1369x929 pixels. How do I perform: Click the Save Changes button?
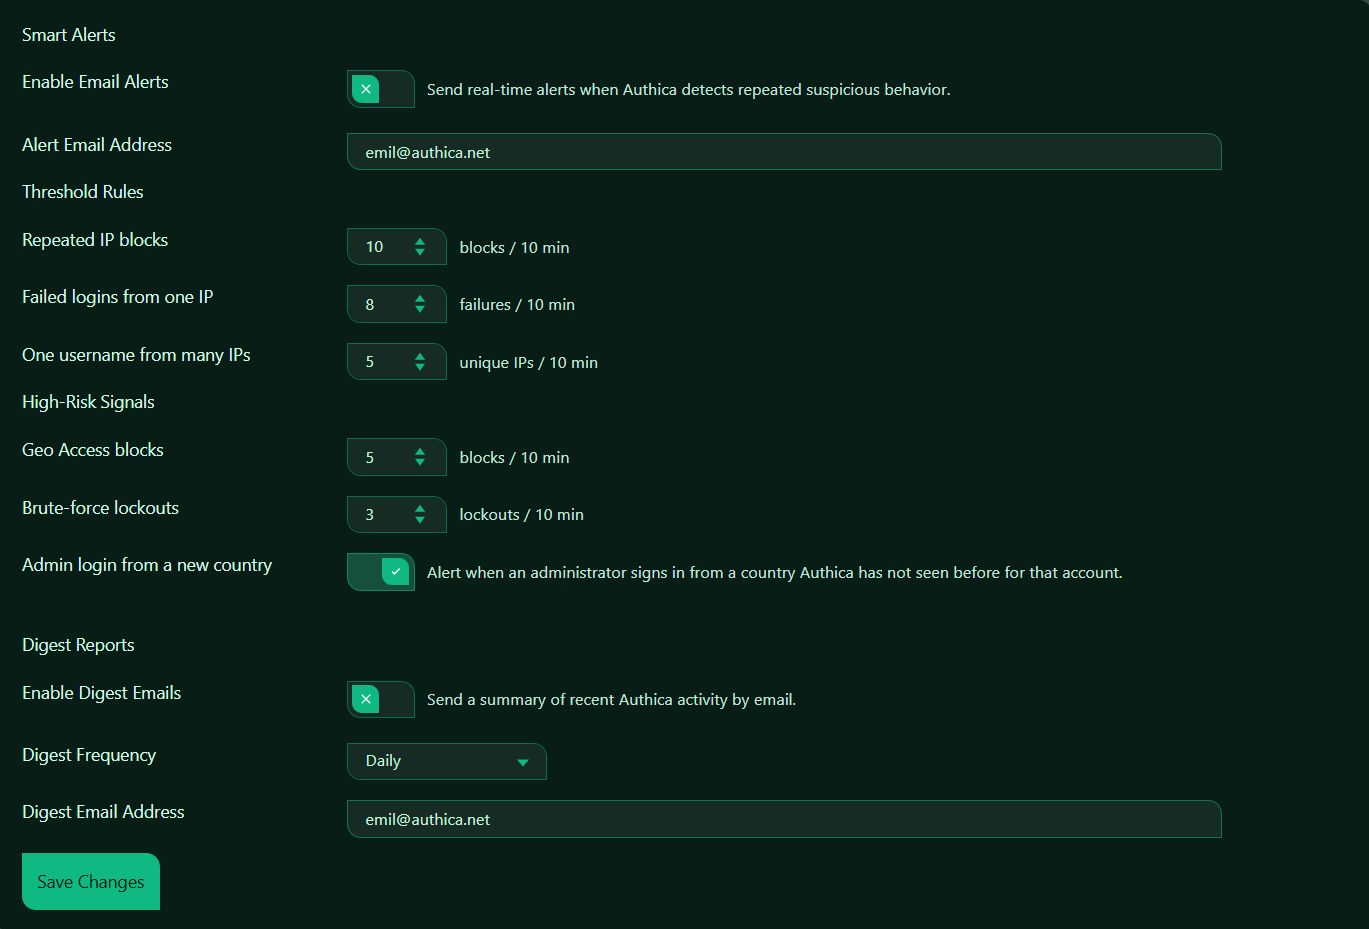(x=91, y=882)
